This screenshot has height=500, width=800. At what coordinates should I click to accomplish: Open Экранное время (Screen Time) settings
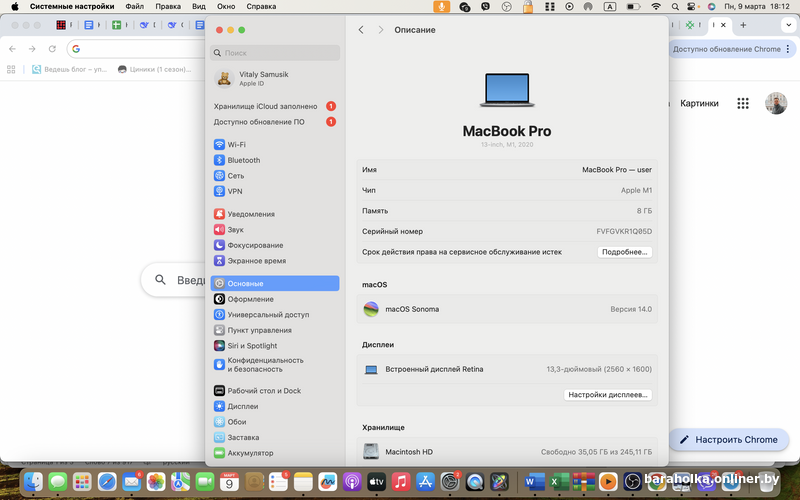tap(255, 260)
